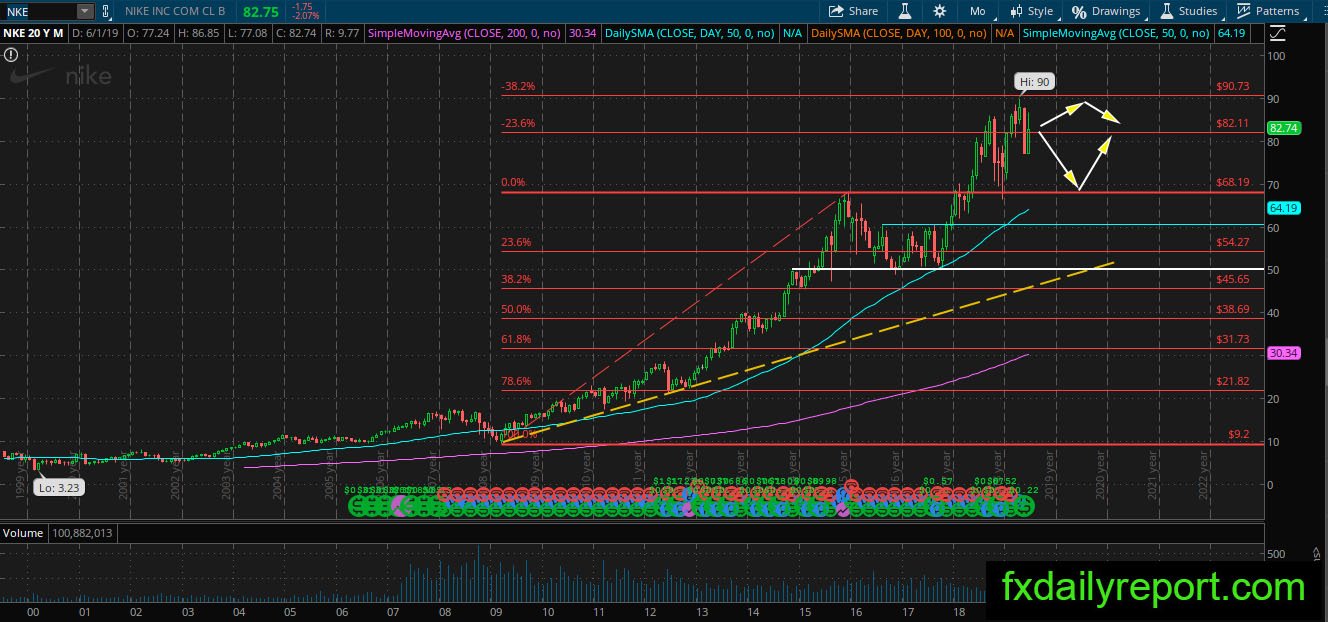The width and height of the screenshot is (1328, 622).
Task: Open the Mo timeframe selector
Action: click(x=977, y=11)
